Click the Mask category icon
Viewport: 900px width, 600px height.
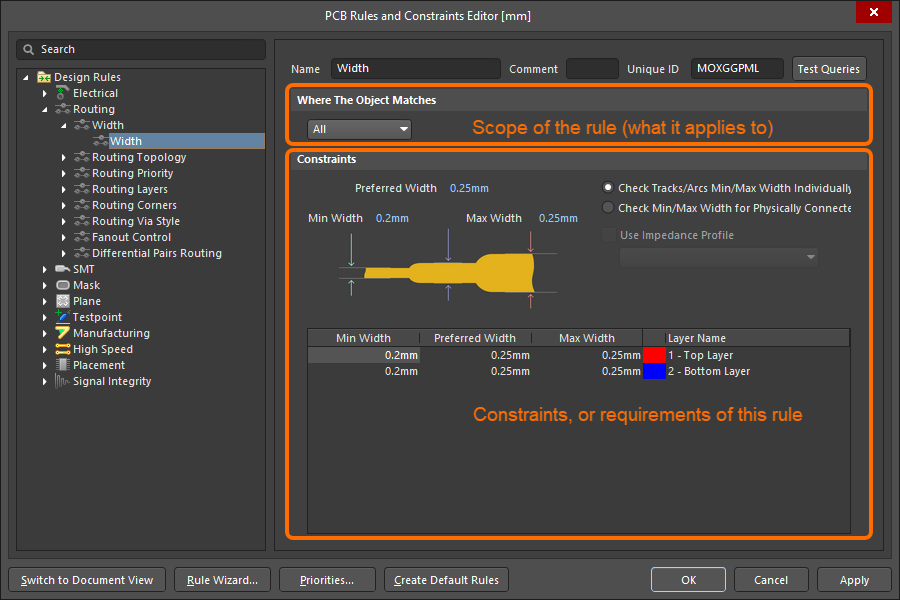(62, 285)
